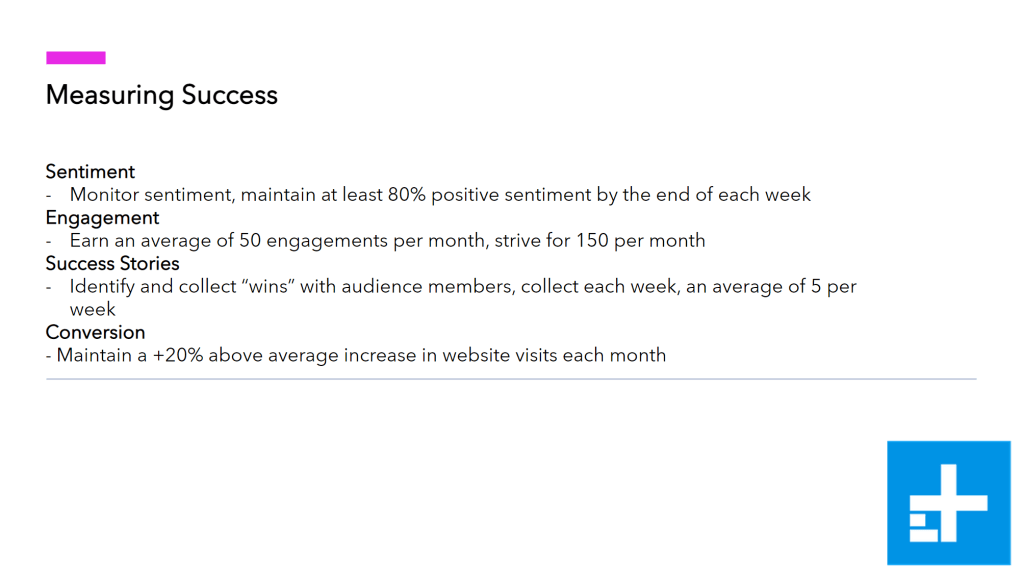Click the "Earn an average of 50 engagements" line
Image resolution: width=1023 pixels, height=574 pixels.
(387, 241)
